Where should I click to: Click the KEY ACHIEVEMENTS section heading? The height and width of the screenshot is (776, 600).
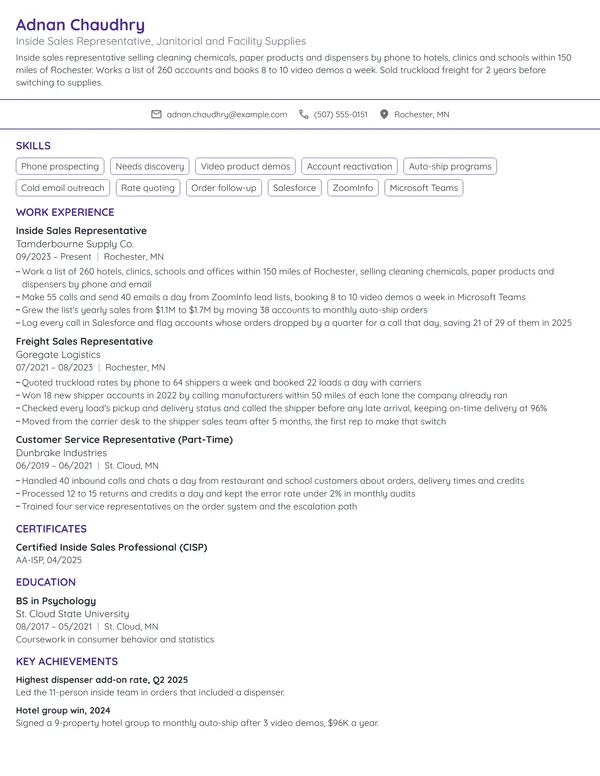(67, 661)
